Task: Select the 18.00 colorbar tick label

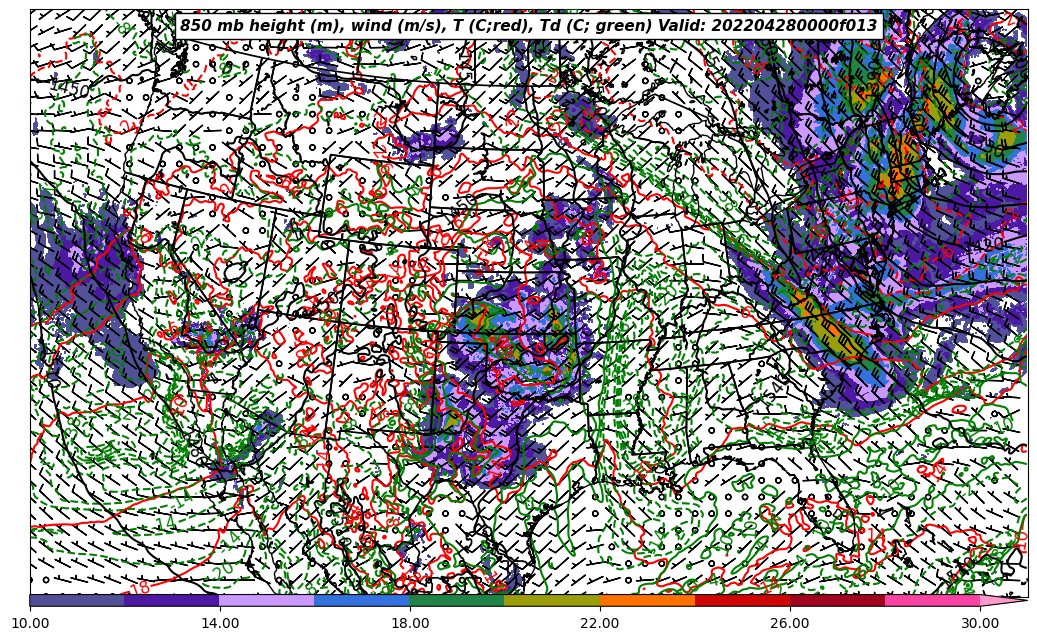Action: point(410,623)
